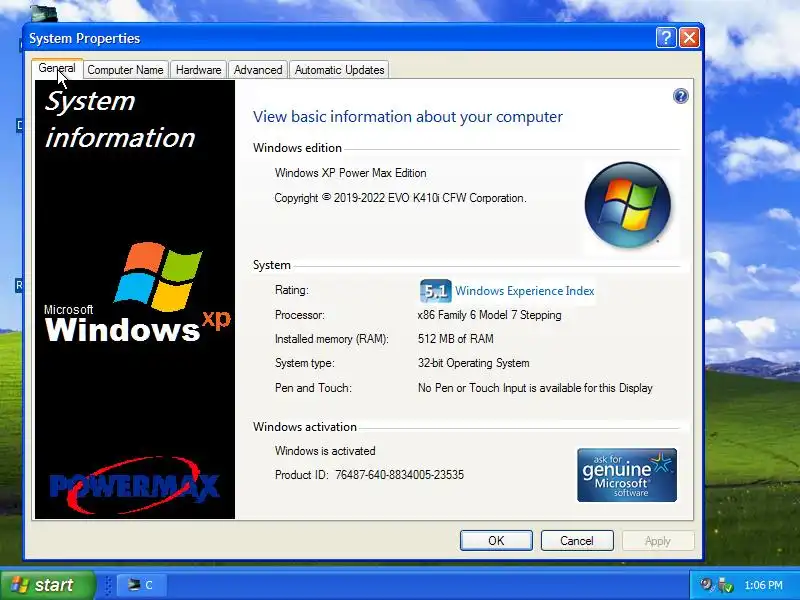
Task: Click the 'Windows activation' section label
Action: tap(305, 427)
